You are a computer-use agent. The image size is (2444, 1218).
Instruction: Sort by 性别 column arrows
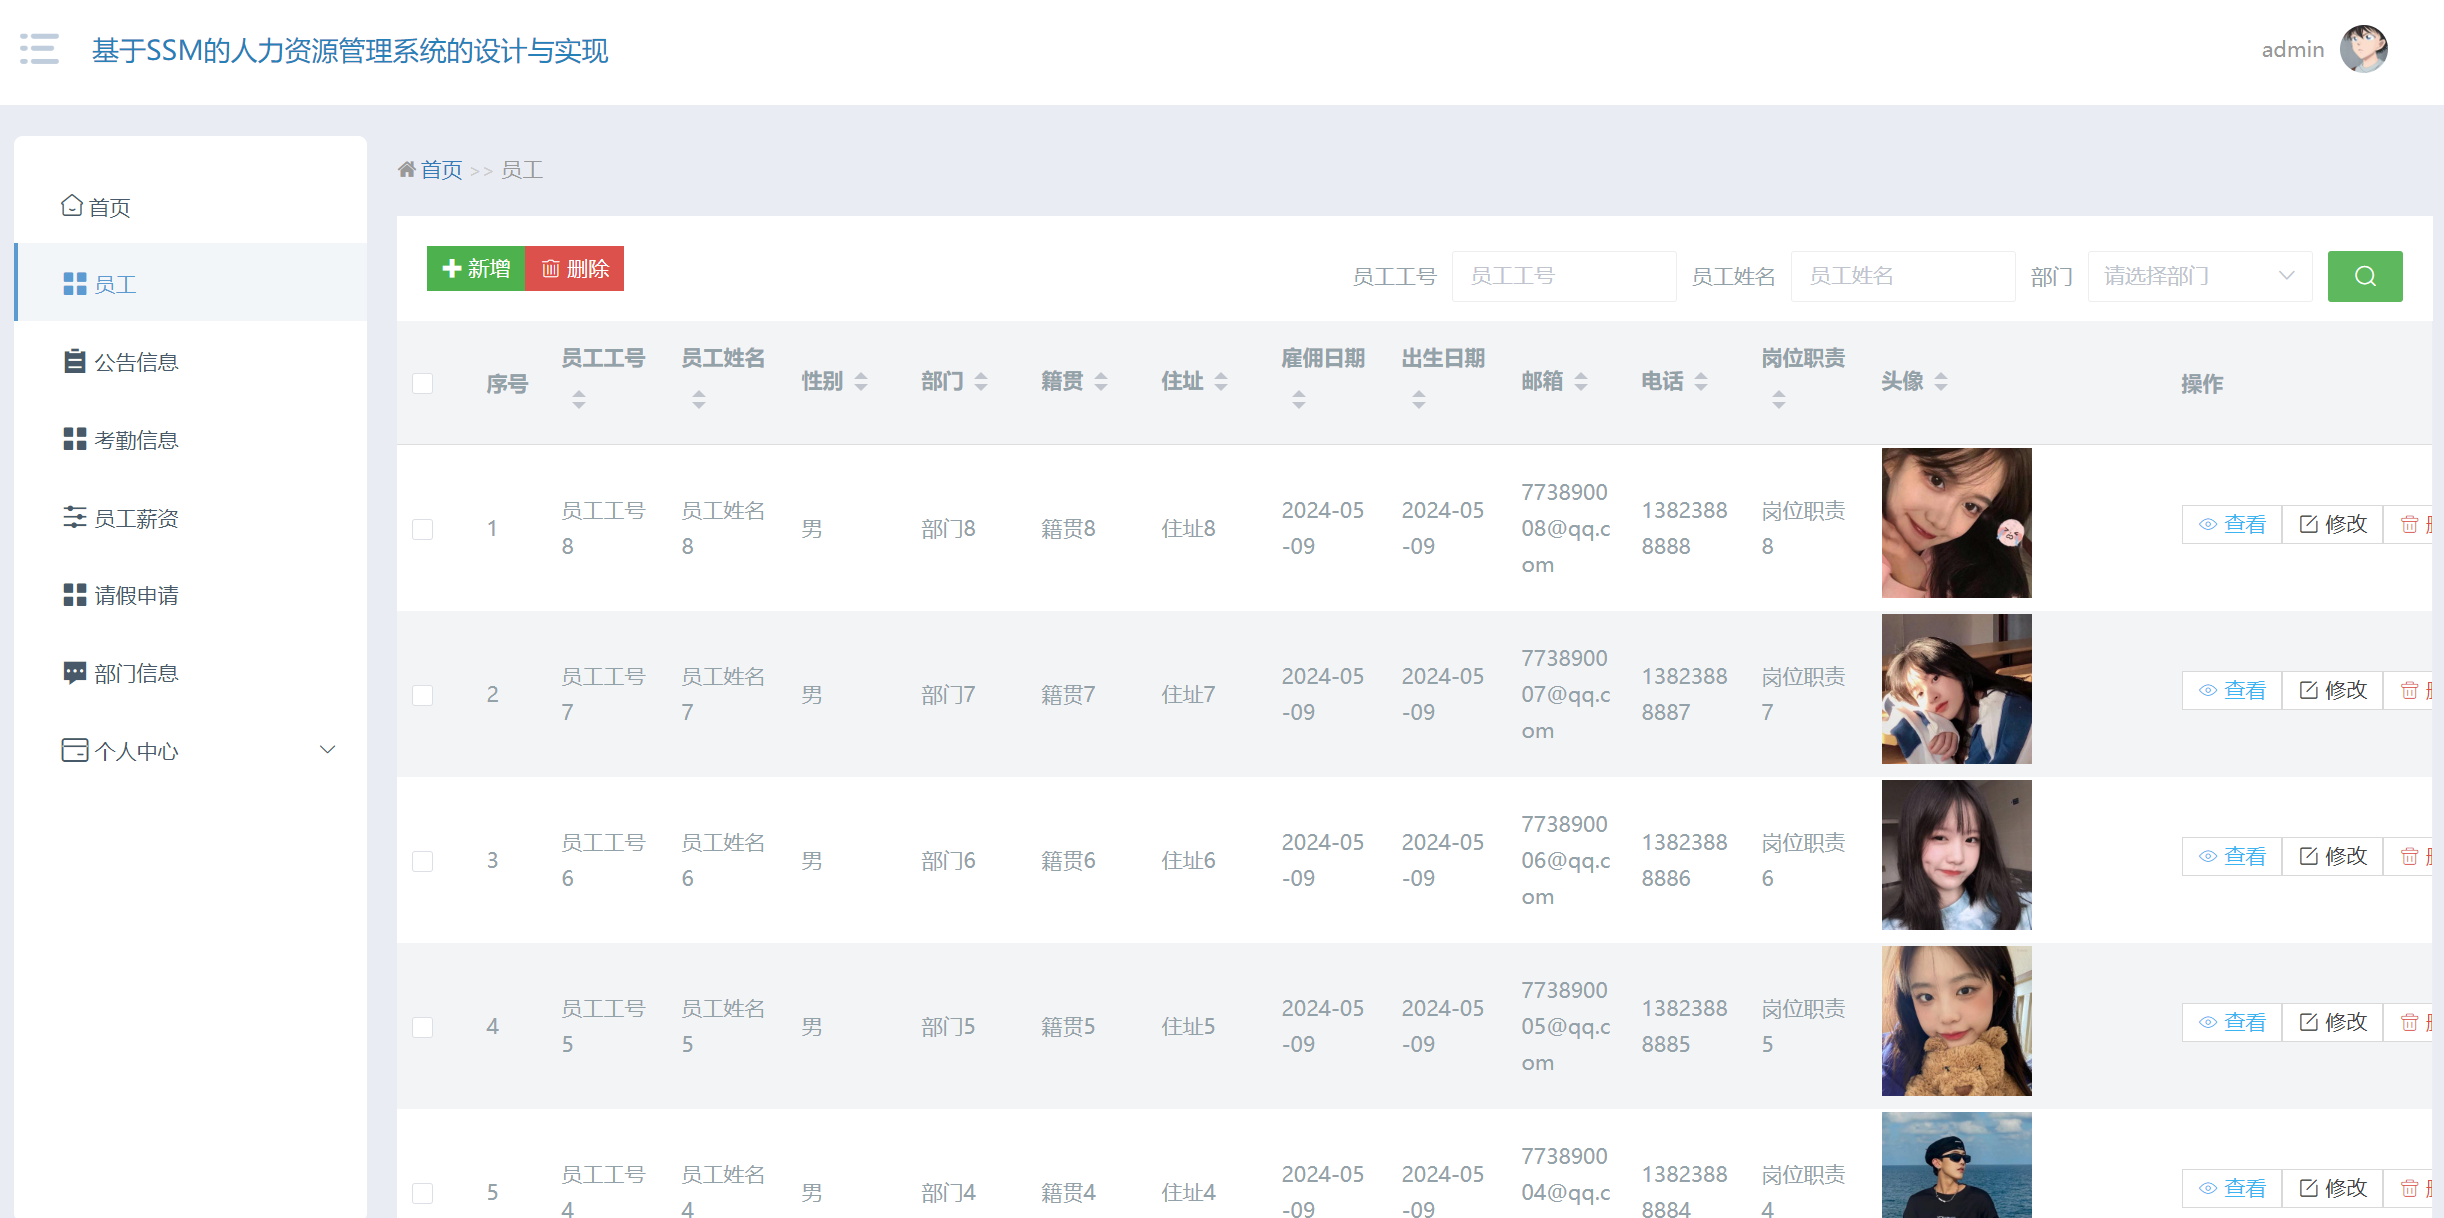(861, 381)
